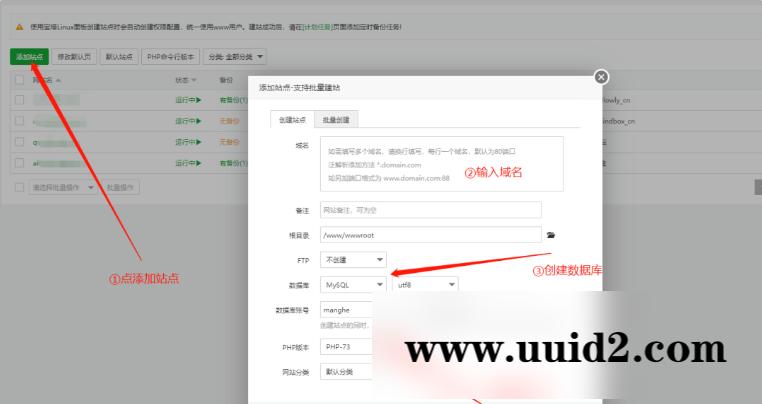Screen dimensions: 762x404
Task: Open 无备份 link in the indbox_cn row
Action: (229, 121)
